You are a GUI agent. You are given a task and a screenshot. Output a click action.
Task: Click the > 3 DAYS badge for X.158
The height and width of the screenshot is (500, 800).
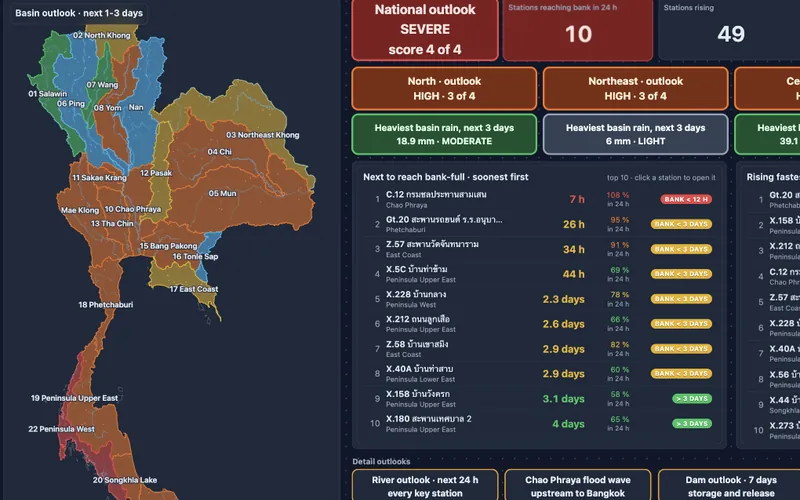(x=692, y=398)
